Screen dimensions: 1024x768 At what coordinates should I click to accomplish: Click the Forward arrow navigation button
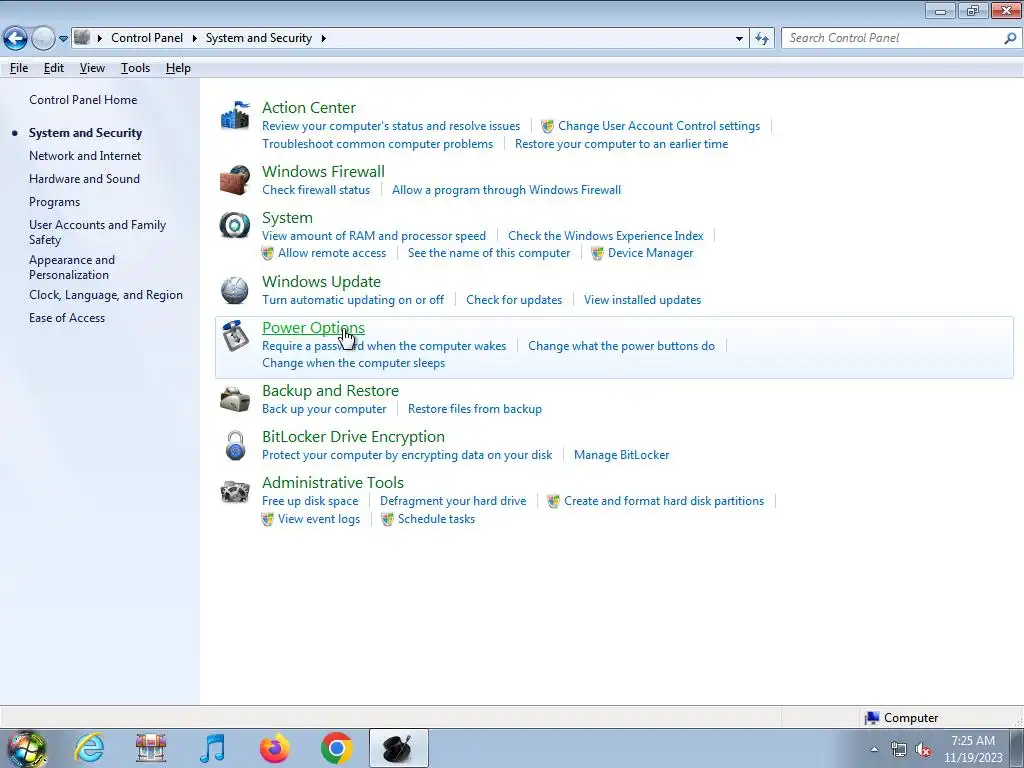pos(43,39)
